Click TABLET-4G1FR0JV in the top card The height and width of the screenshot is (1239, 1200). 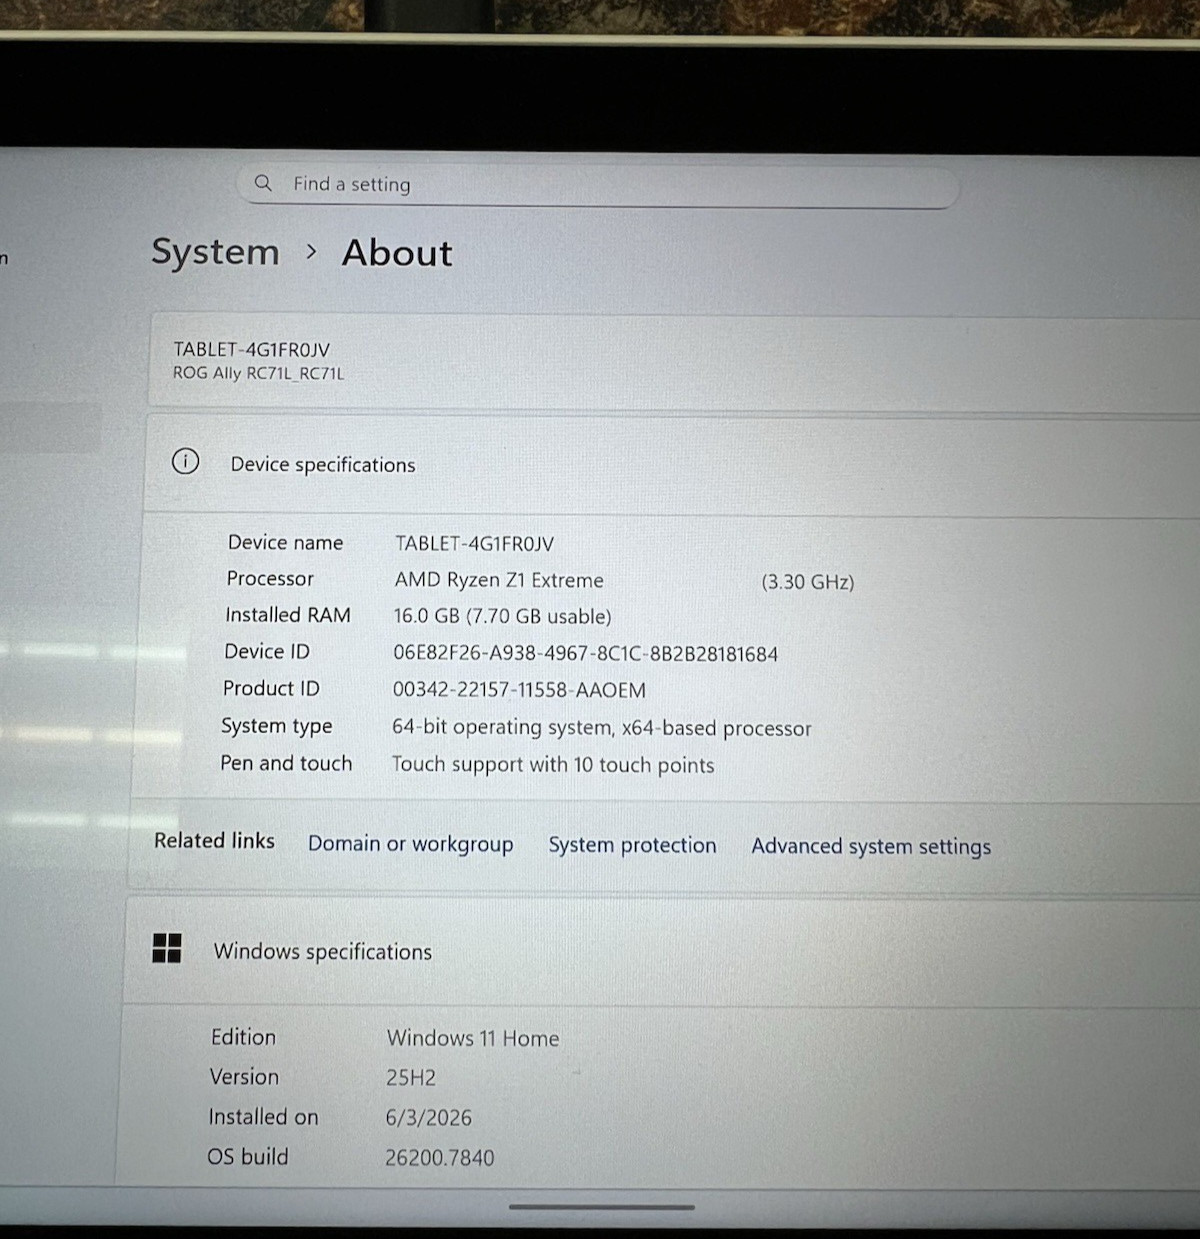(x=251, y=349)
